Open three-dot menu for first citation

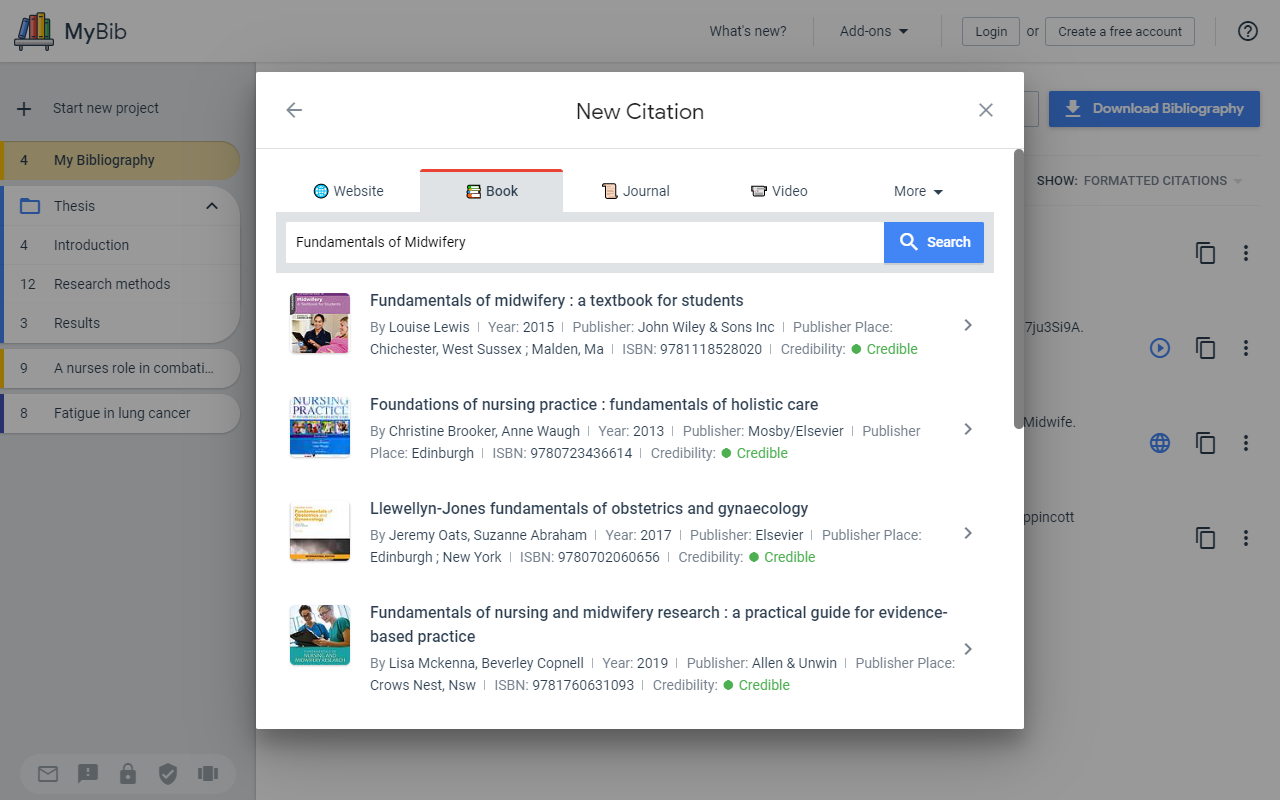click(x=1246, y=253)
